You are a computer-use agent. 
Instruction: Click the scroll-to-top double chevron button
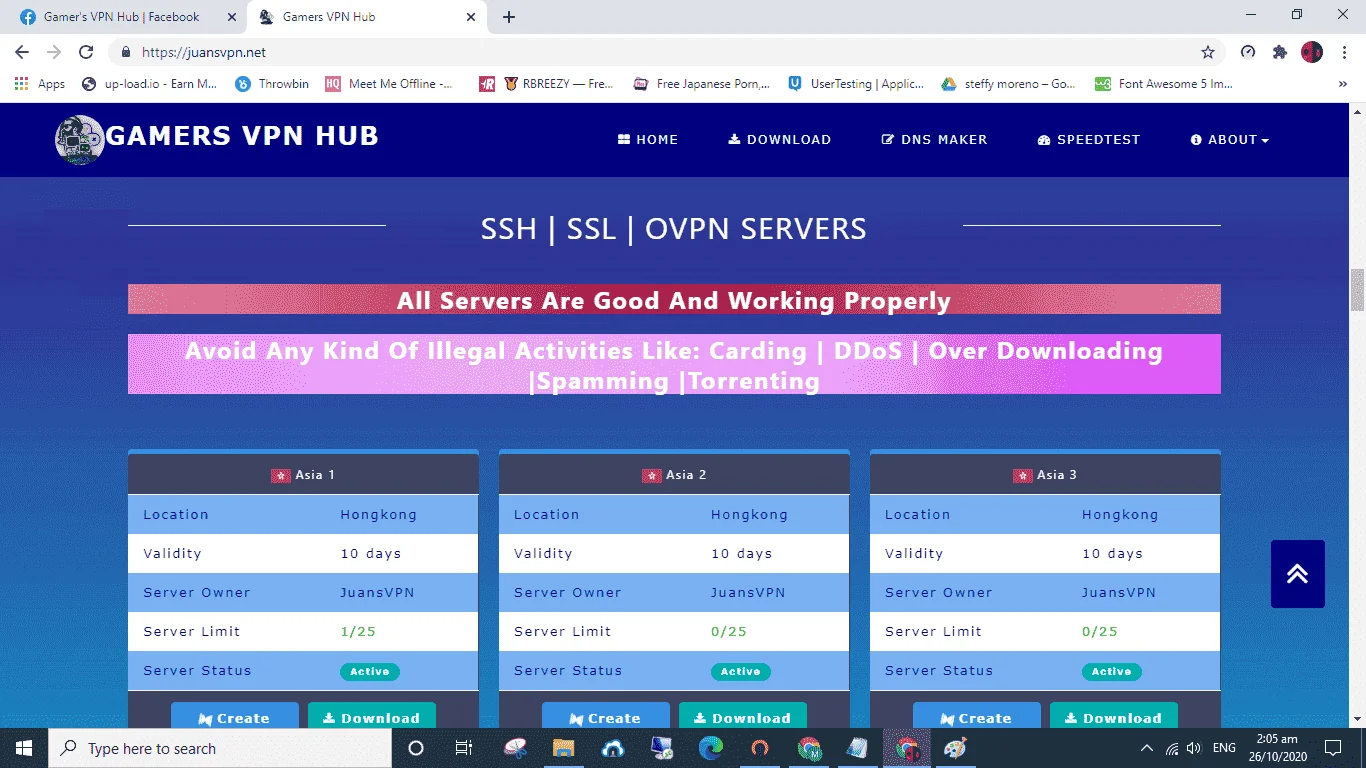click(x=1298, y=574)
